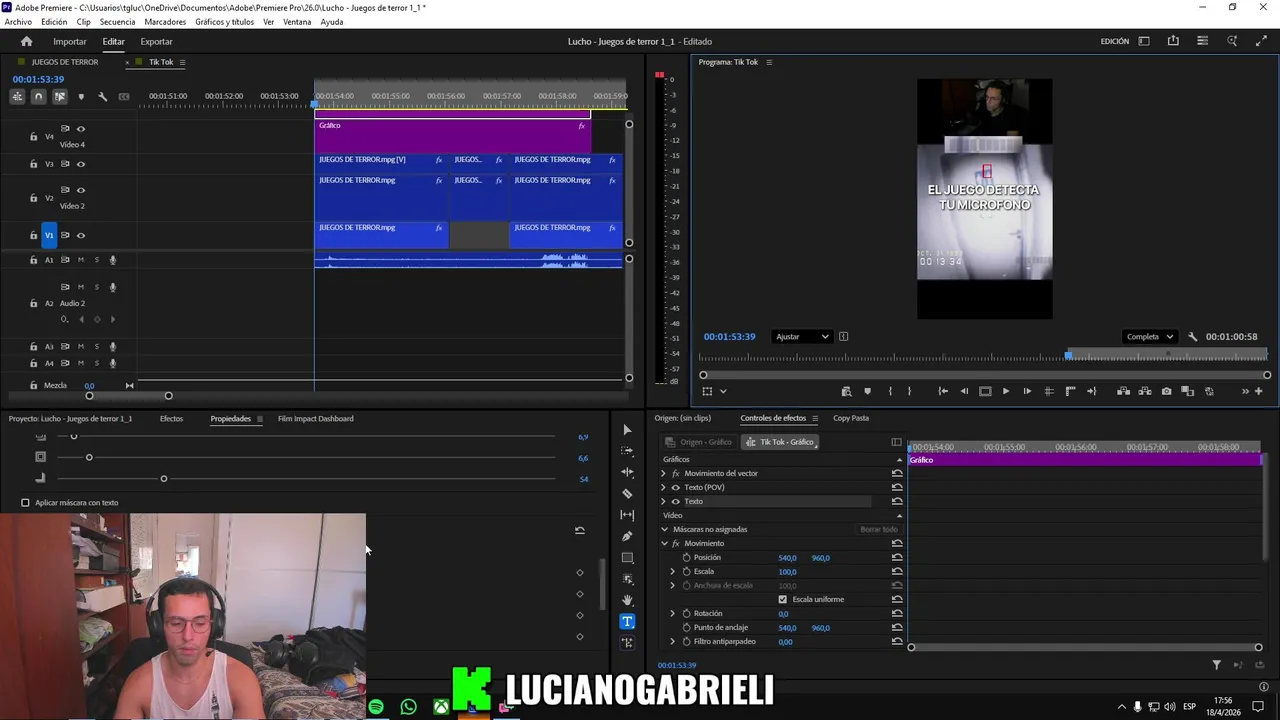This screenshot has height=720, width=1280.
Task: Open the Archivo menu
Action: click(18, 22)
